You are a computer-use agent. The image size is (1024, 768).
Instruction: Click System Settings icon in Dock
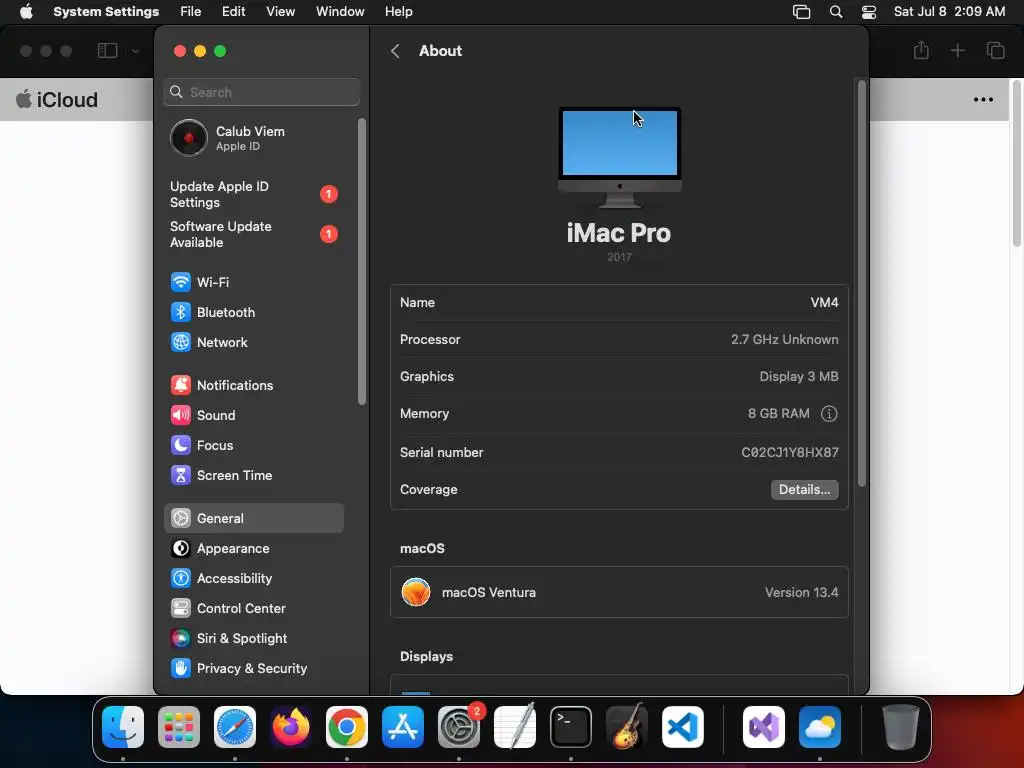coord(459,727)
